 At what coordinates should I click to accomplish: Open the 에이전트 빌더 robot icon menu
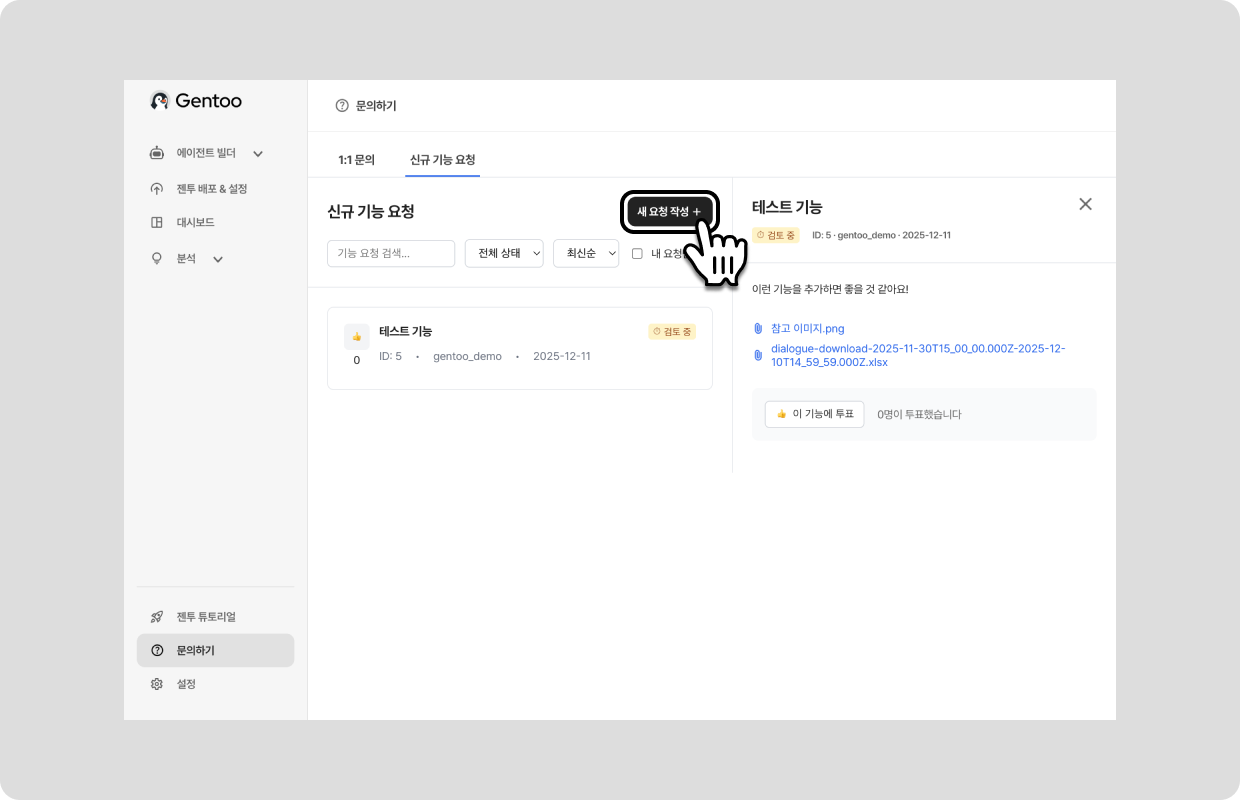[x=157, y=153]
